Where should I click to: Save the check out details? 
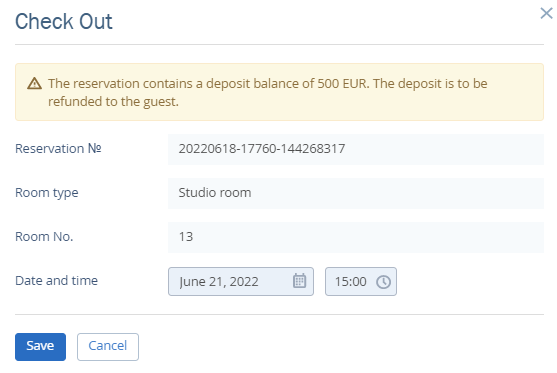40,346
